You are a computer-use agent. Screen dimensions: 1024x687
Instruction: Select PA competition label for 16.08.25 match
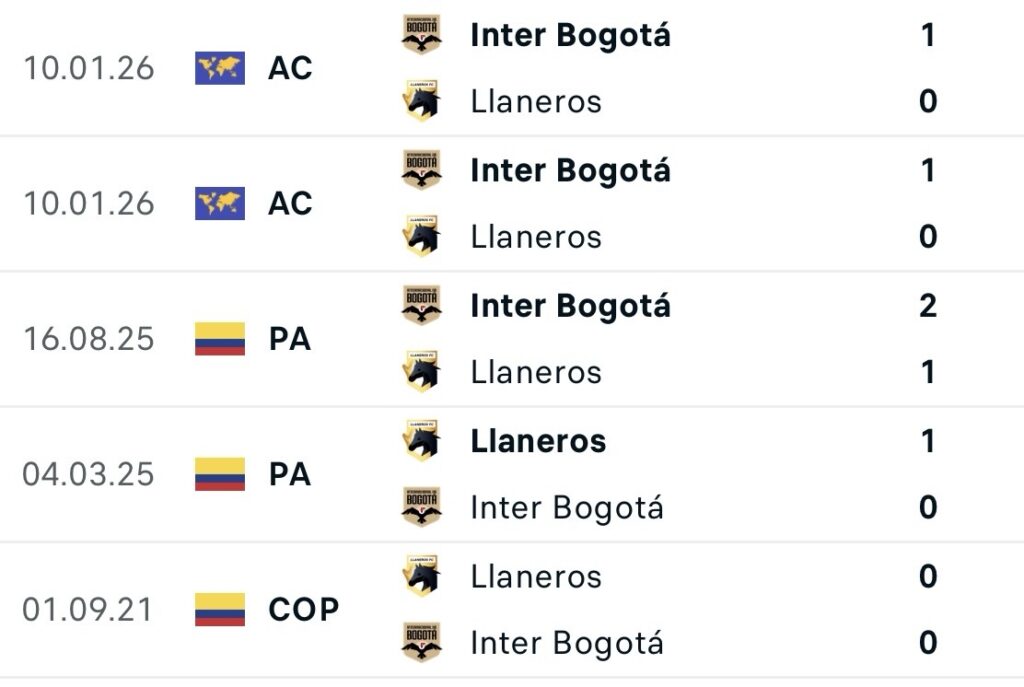point(290,339)
